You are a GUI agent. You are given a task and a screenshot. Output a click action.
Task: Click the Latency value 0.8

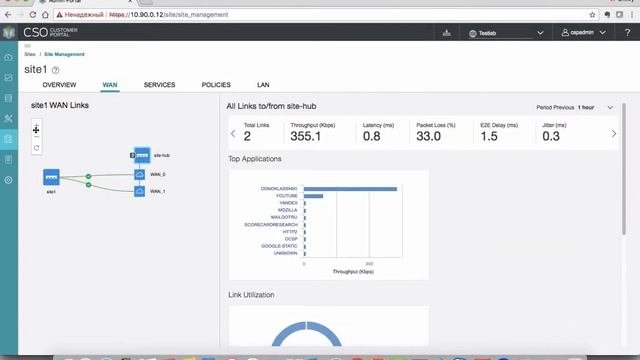click(371, 136)
